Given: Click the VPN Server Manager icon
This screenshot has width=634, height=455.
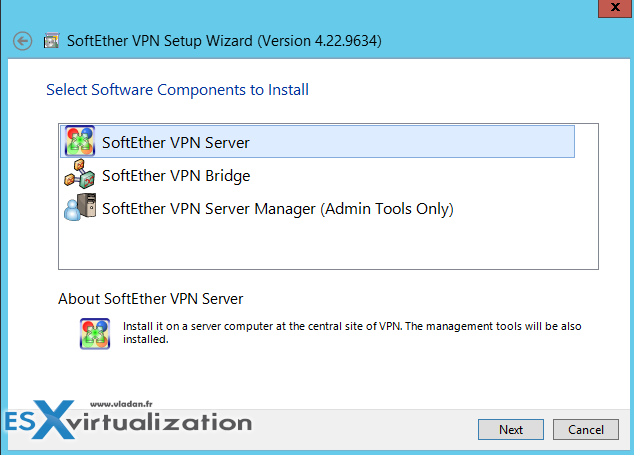Looking at the screenshot, I should click(x=80, y=207).
